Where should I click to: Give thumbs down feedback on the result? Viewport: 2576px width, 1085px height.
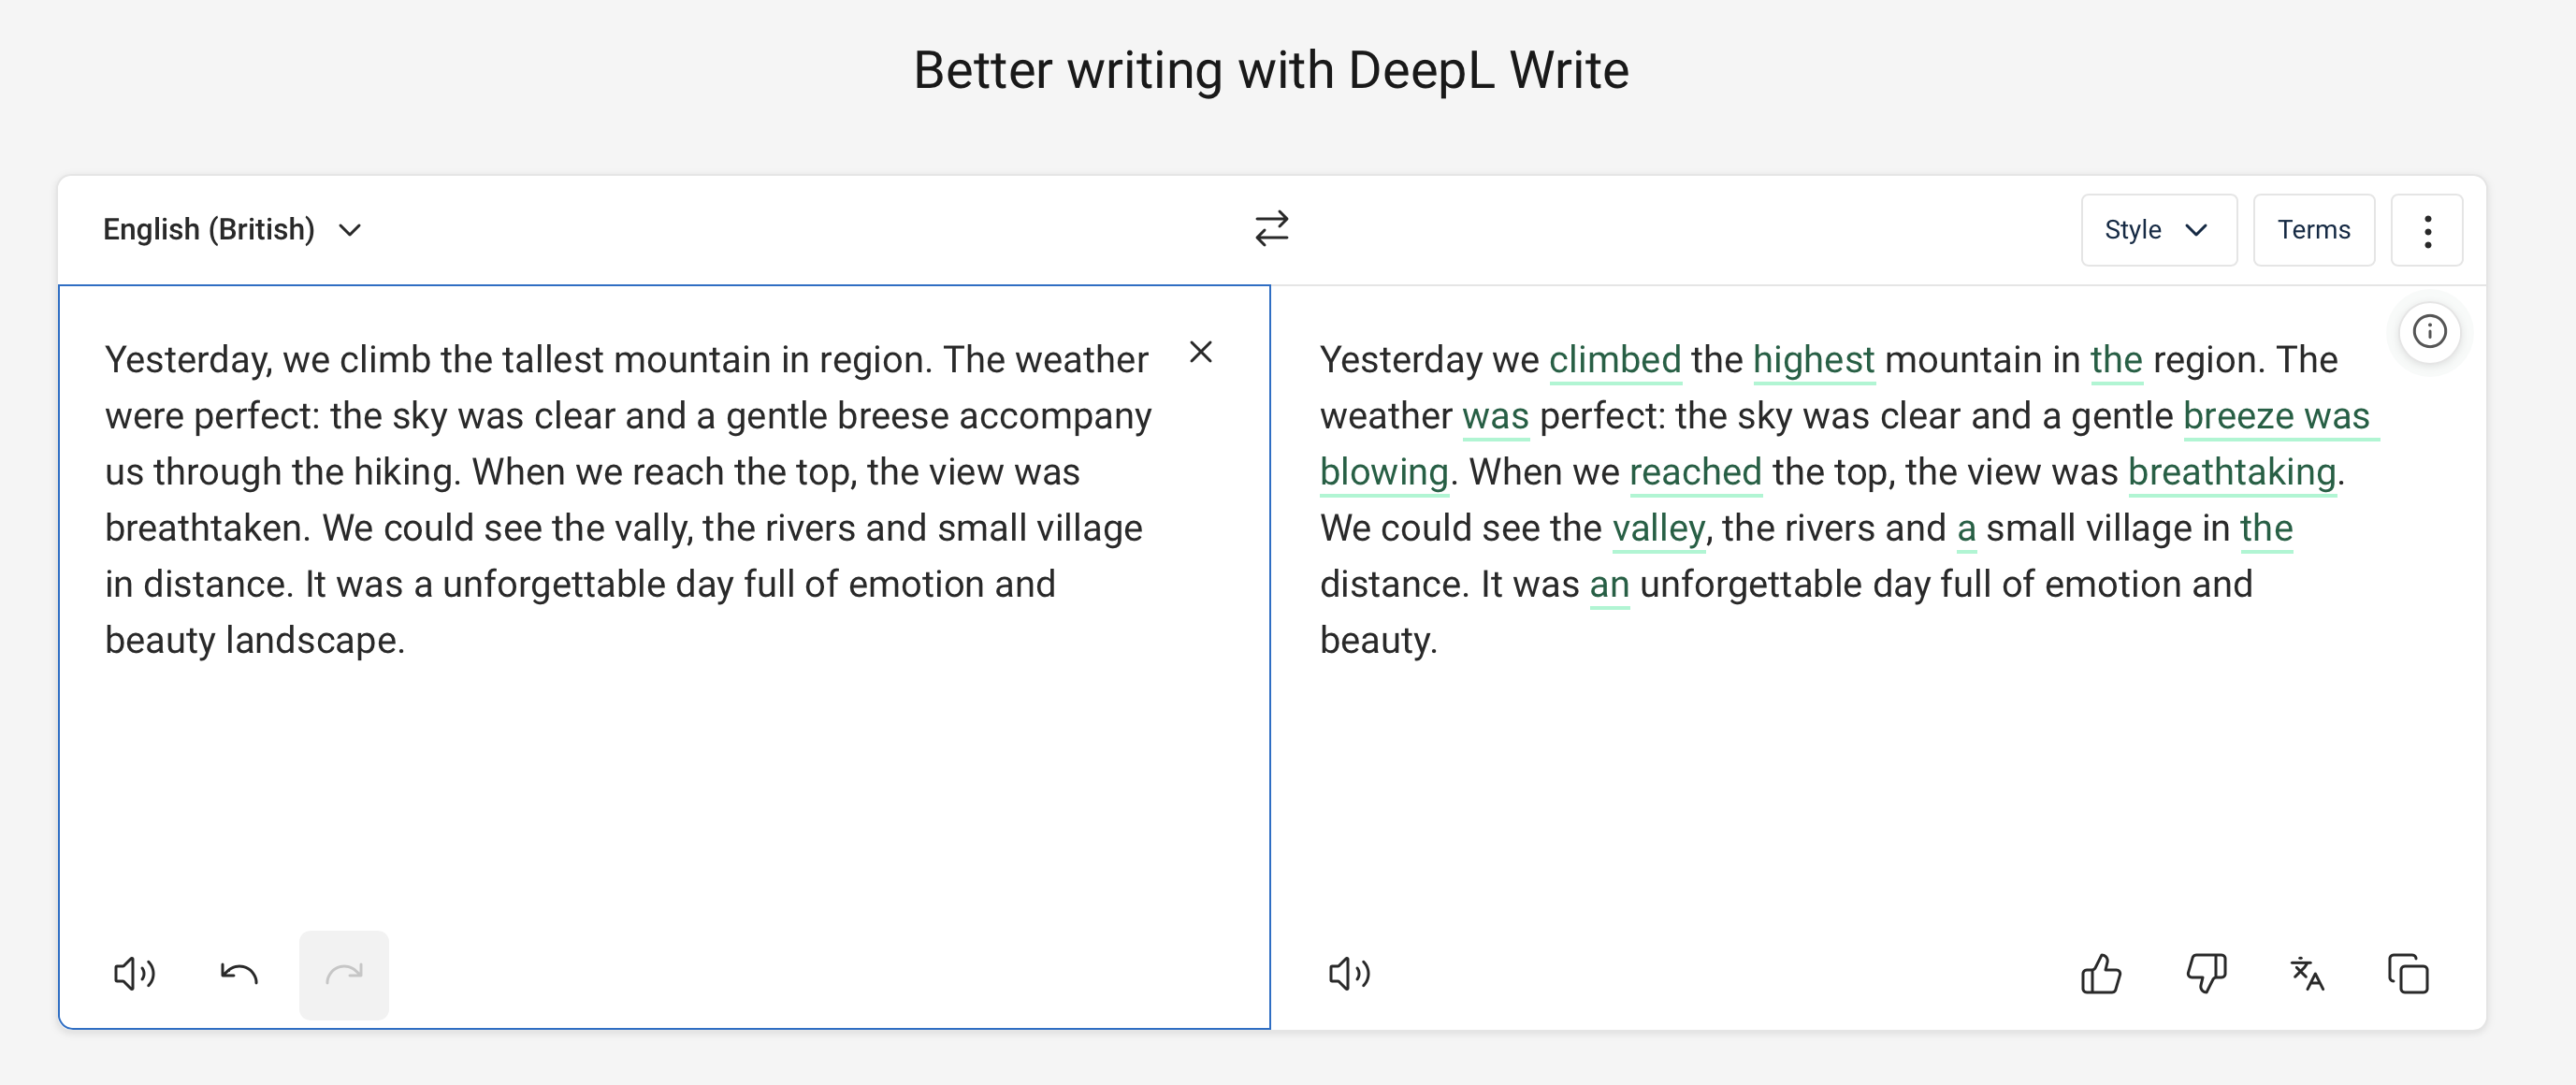(x=2206, y=973)
